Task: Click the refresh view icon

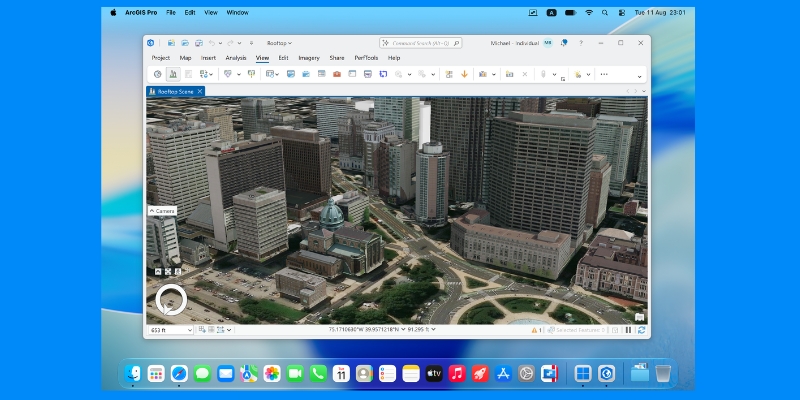Action: [x=641, y=330]
